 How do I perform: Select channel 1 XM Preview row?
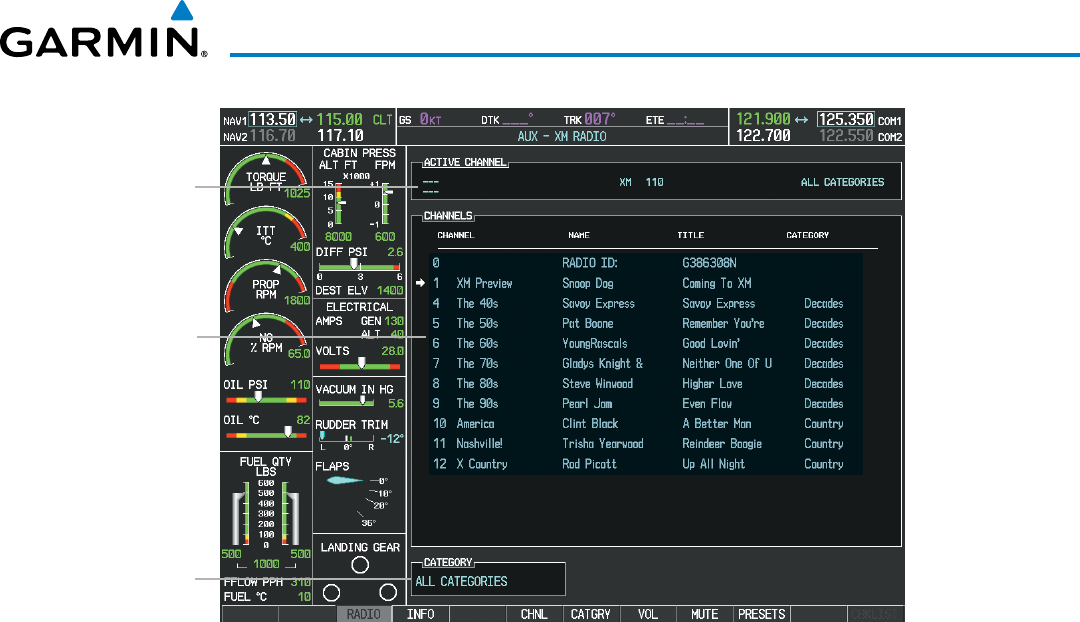coord(645,283)
